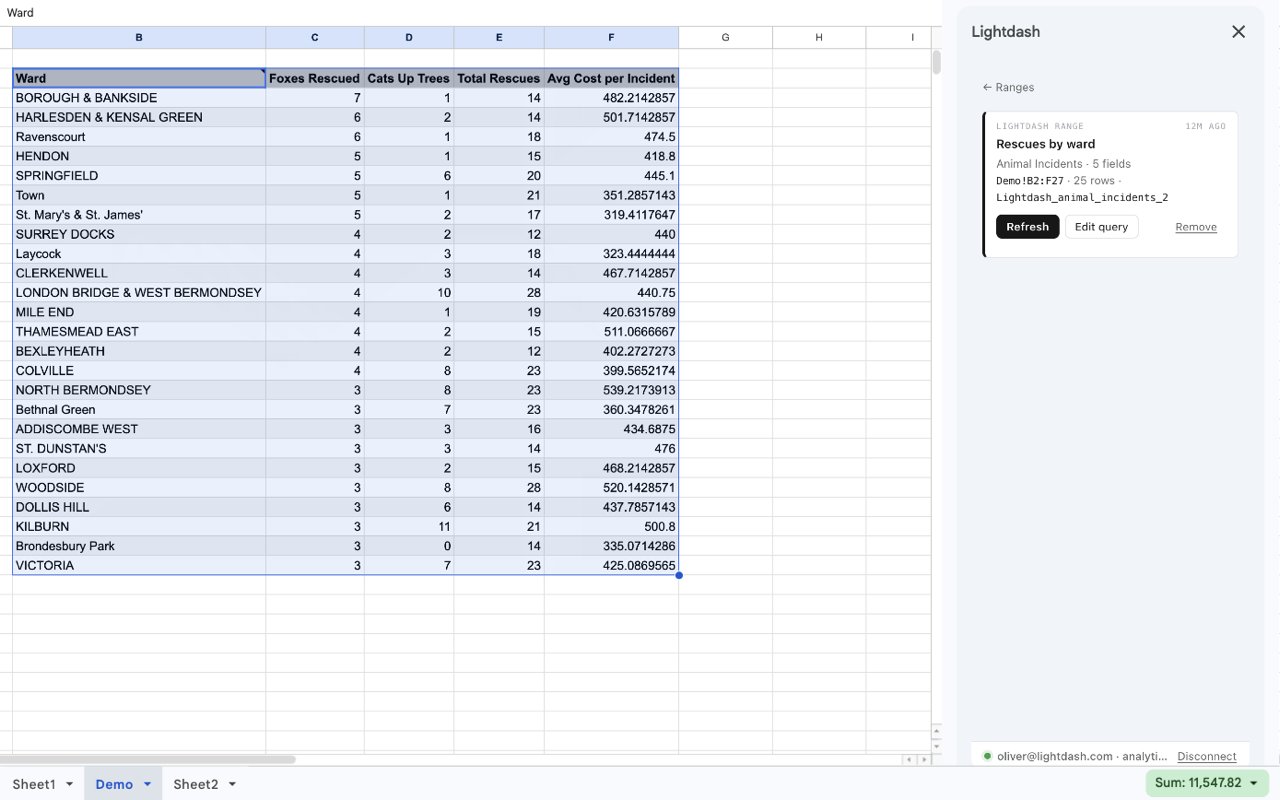Select the Ravenscourt cell
The image size is (1280, 800).
click(x=139, y=137)
